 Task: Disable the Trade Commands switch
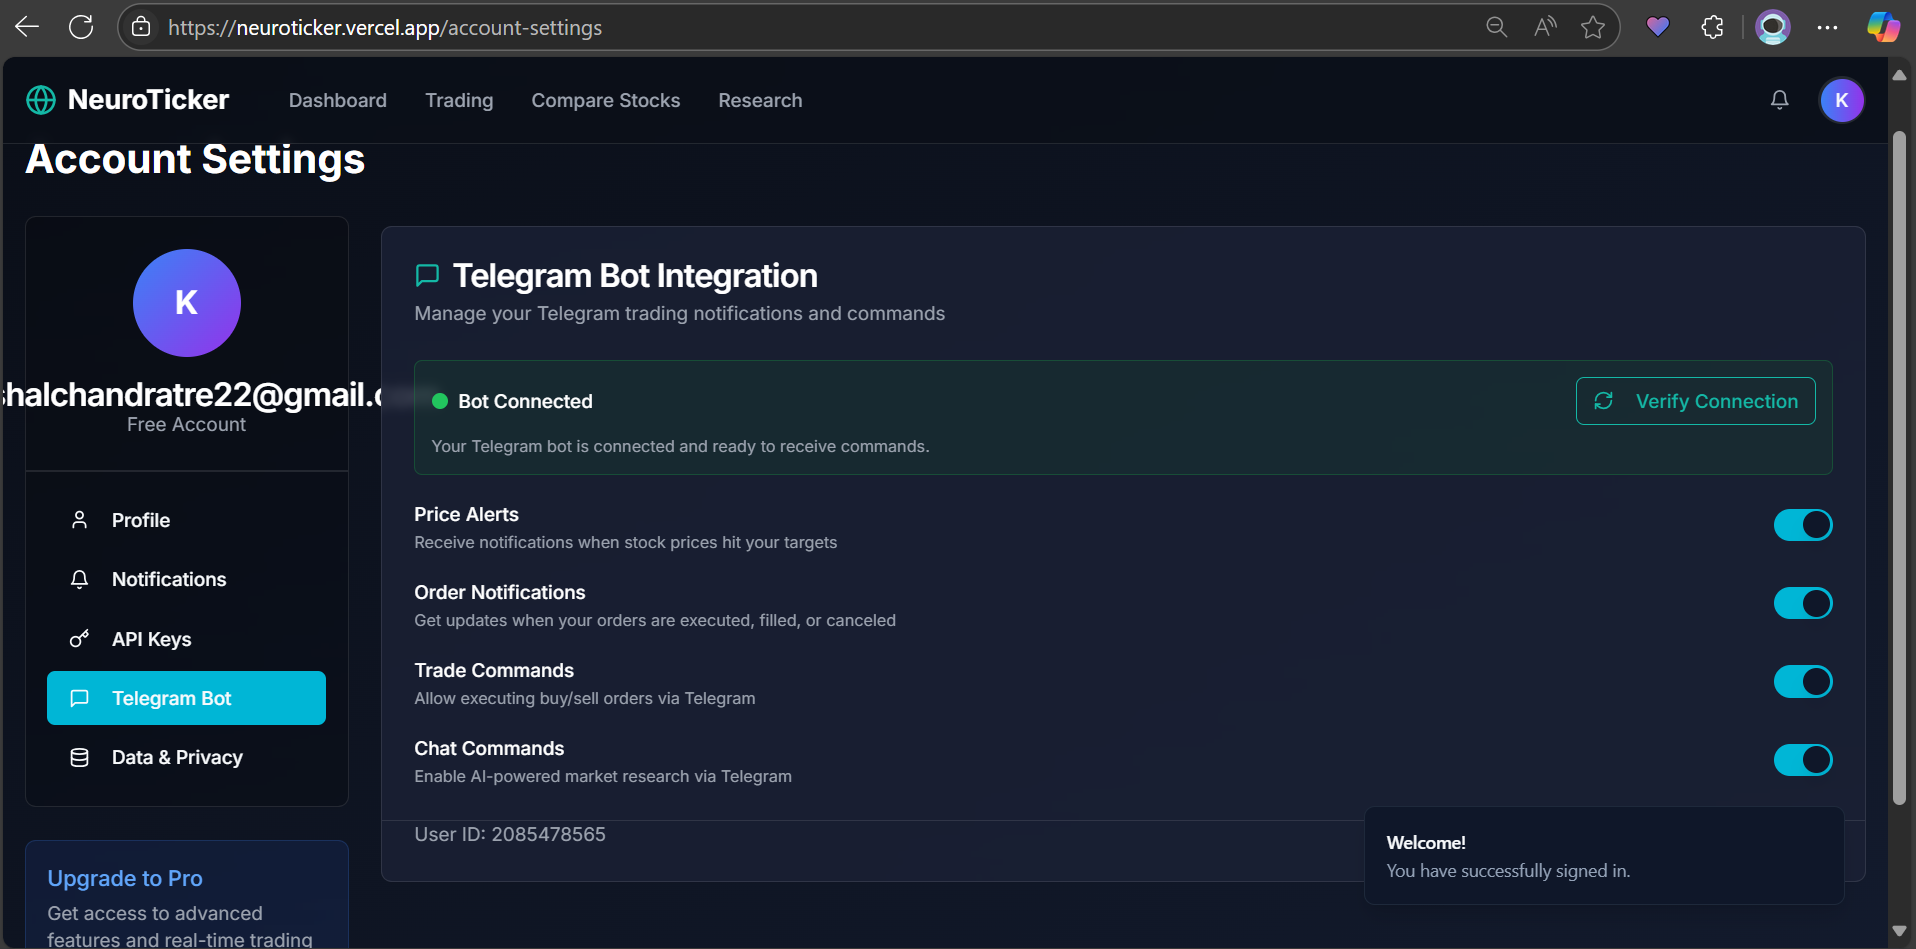[1803, 681]
